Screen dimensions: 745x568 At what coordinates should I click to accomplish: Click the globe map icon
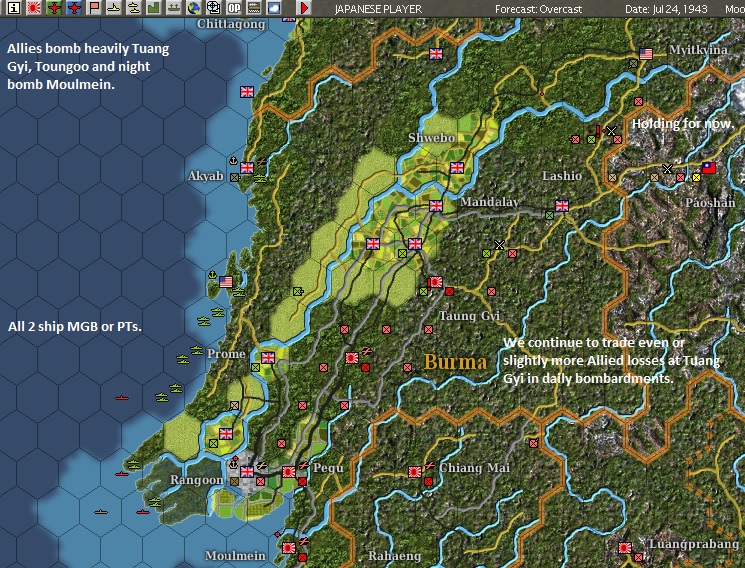pyautogui.click(x=194, y=8)
